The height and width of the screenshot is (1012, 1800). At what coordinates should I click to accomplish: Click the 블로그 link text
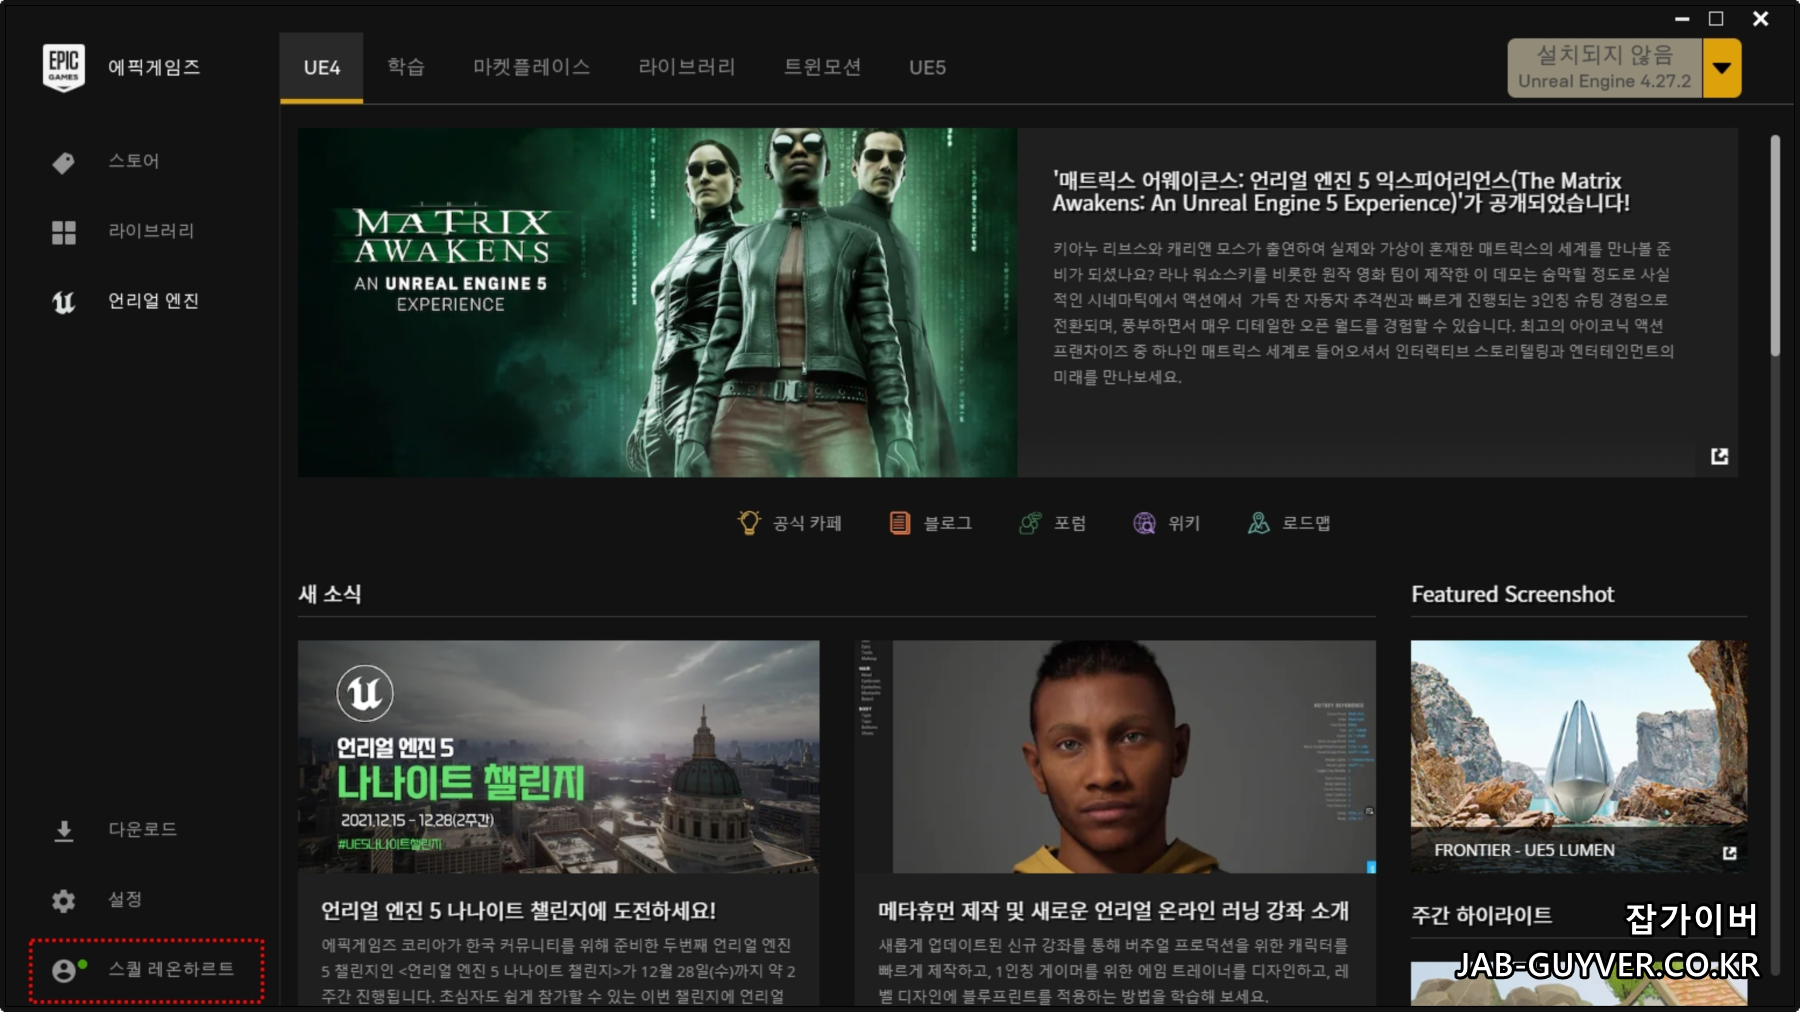pos(948,523)
